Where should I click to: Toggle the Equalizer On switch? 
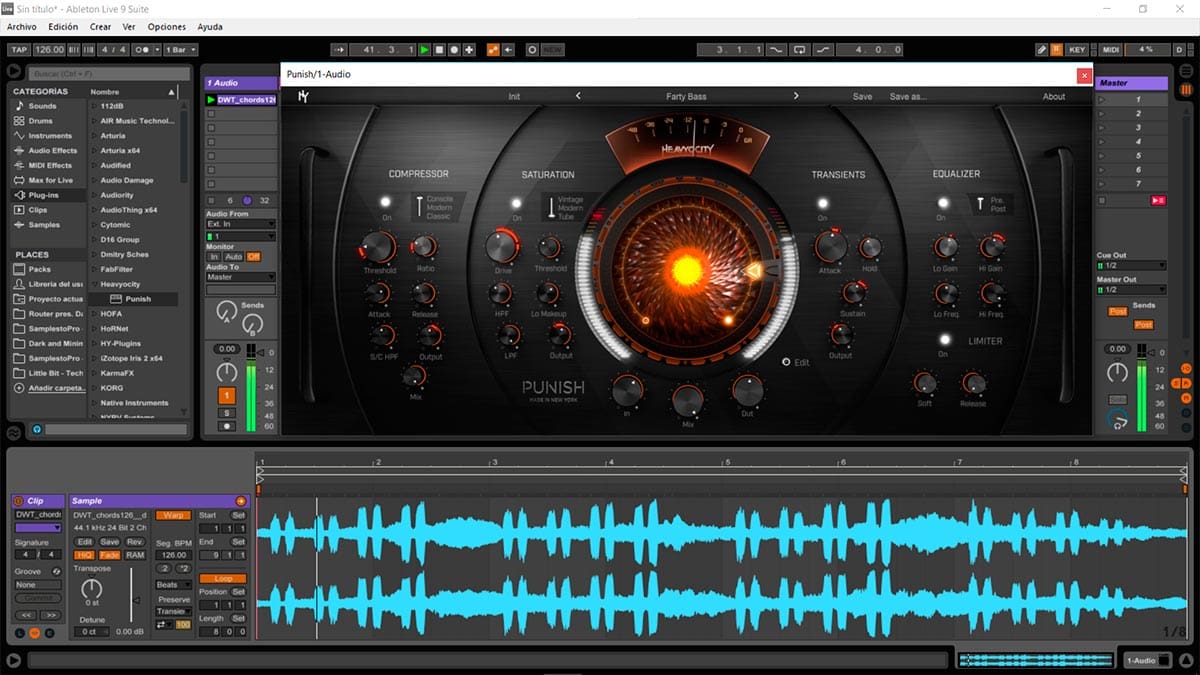click(942, 203)
